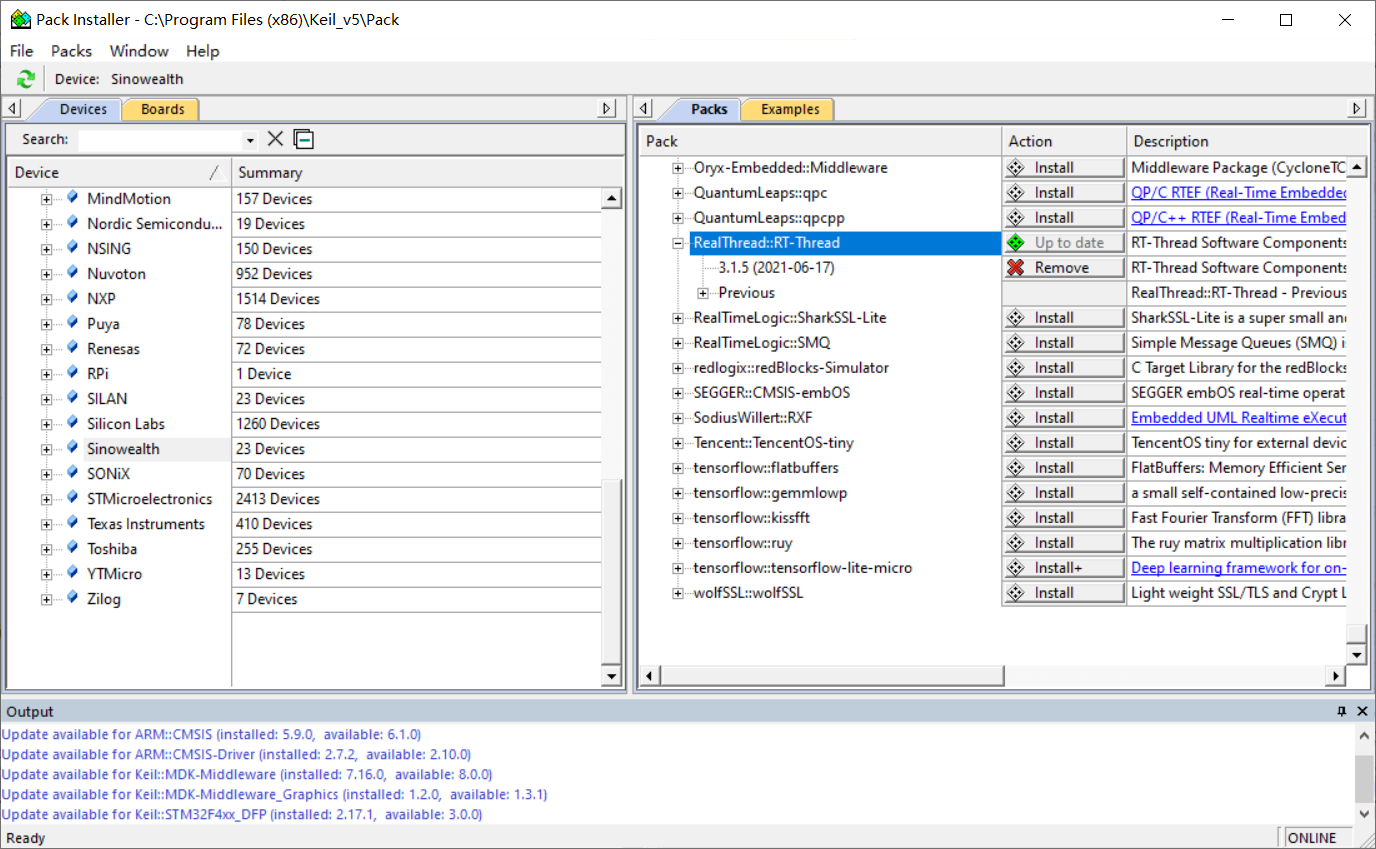Click the green refresh packs icon
The image size is (1376, 849).
click(x=26, y=79)
